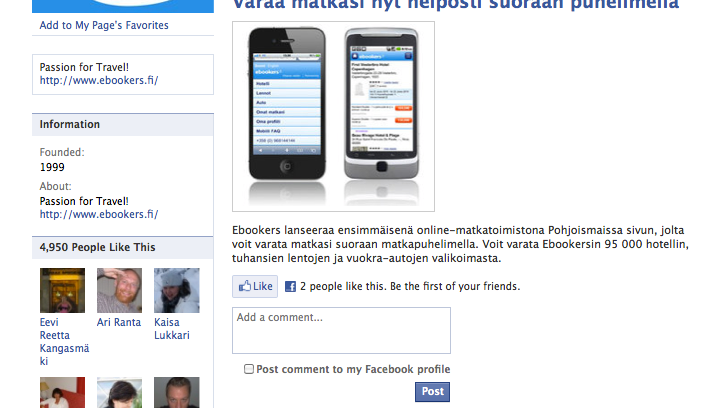Image resolution: width=726 pixels, height=408 pixels.
Task: Open the red-background profile photo in the second row
Action: (62, 392)
